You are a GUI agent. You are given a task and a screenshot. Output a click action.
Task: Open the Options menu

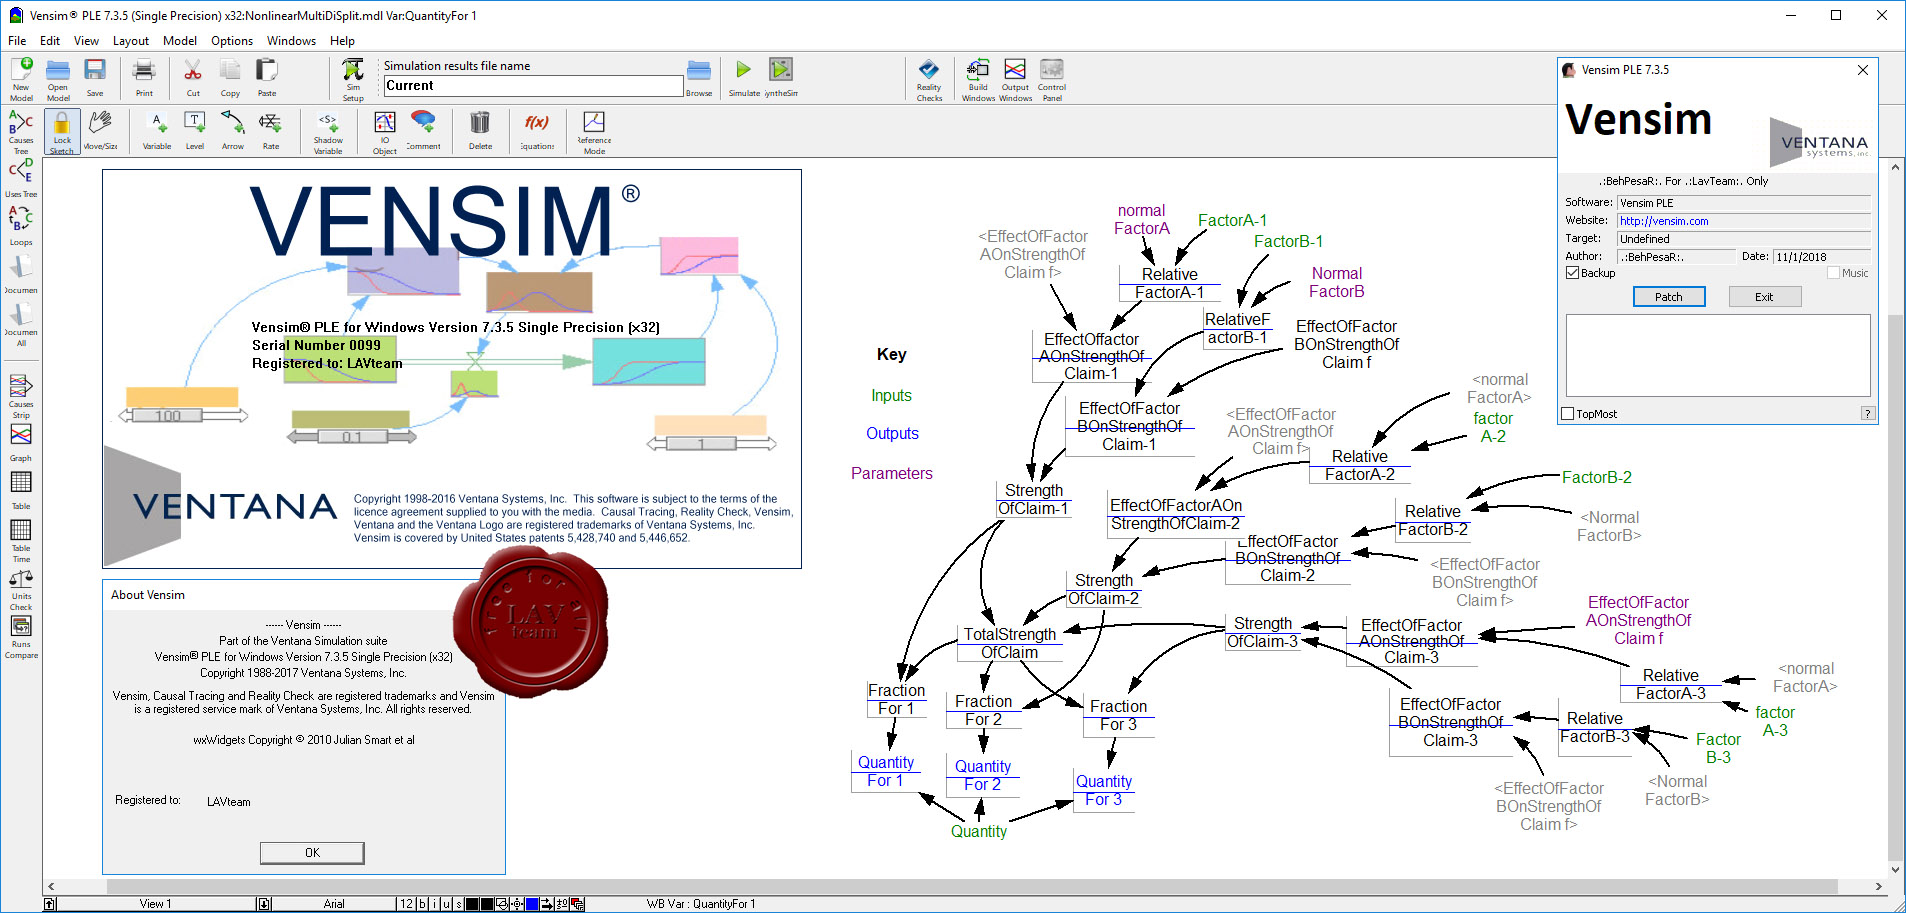coord(232,41)
